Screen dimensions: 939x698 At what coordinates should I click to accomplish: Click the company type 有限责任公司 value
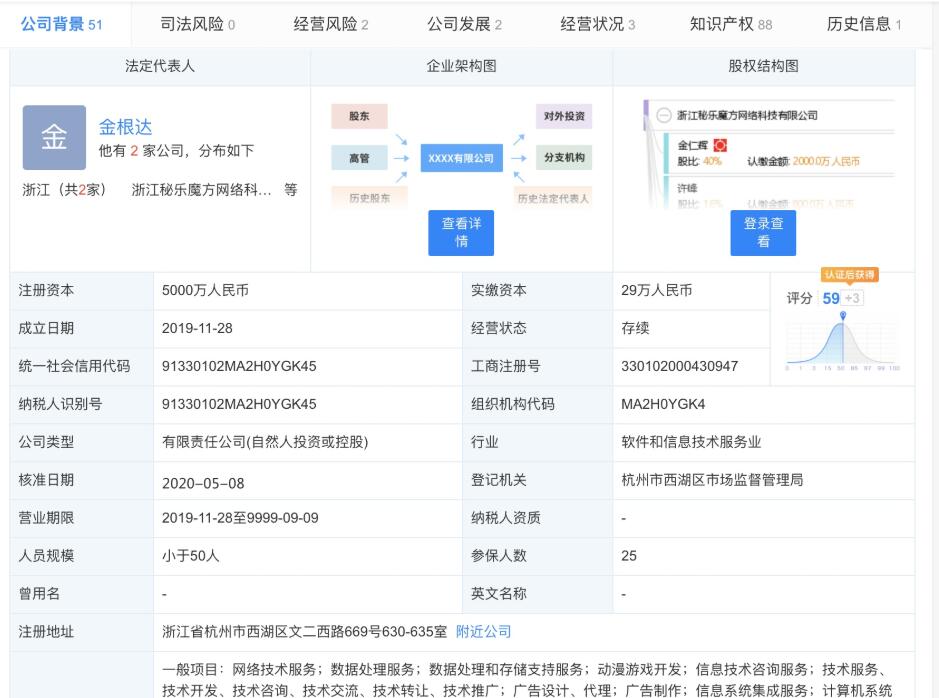[x=265, y=442]
